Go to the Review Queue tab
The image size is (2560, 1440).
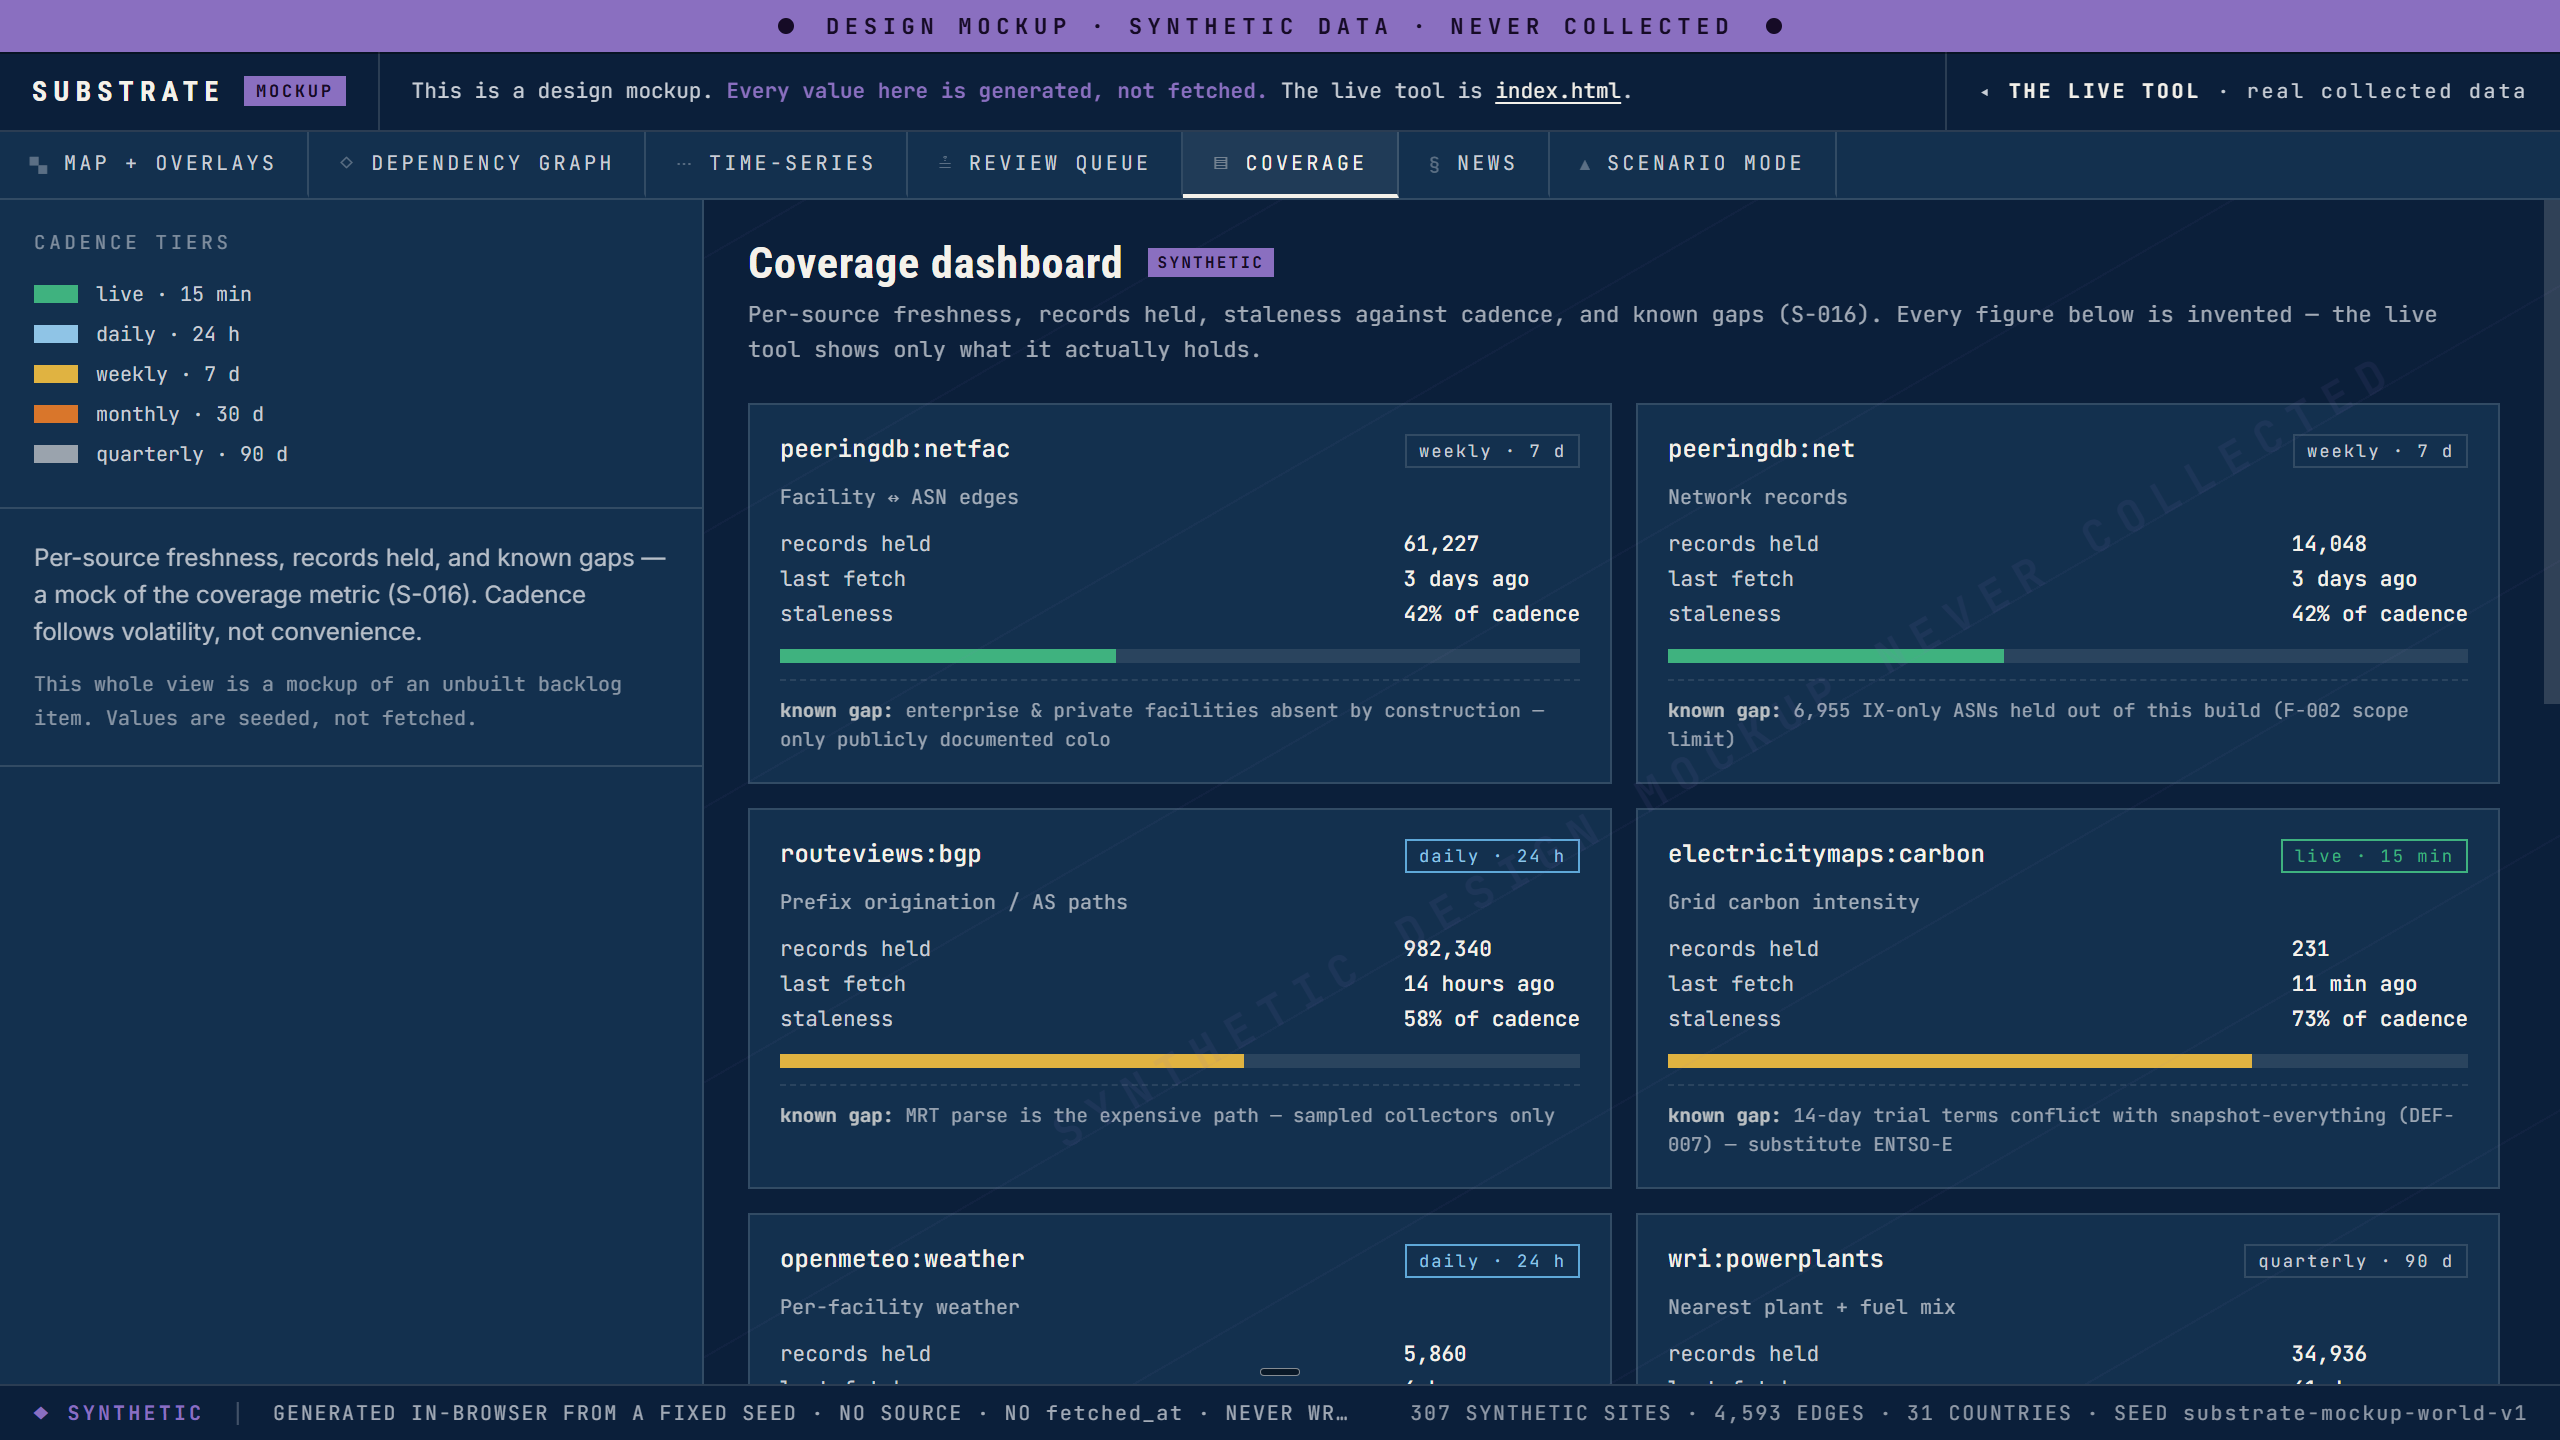click(1045, 164)
